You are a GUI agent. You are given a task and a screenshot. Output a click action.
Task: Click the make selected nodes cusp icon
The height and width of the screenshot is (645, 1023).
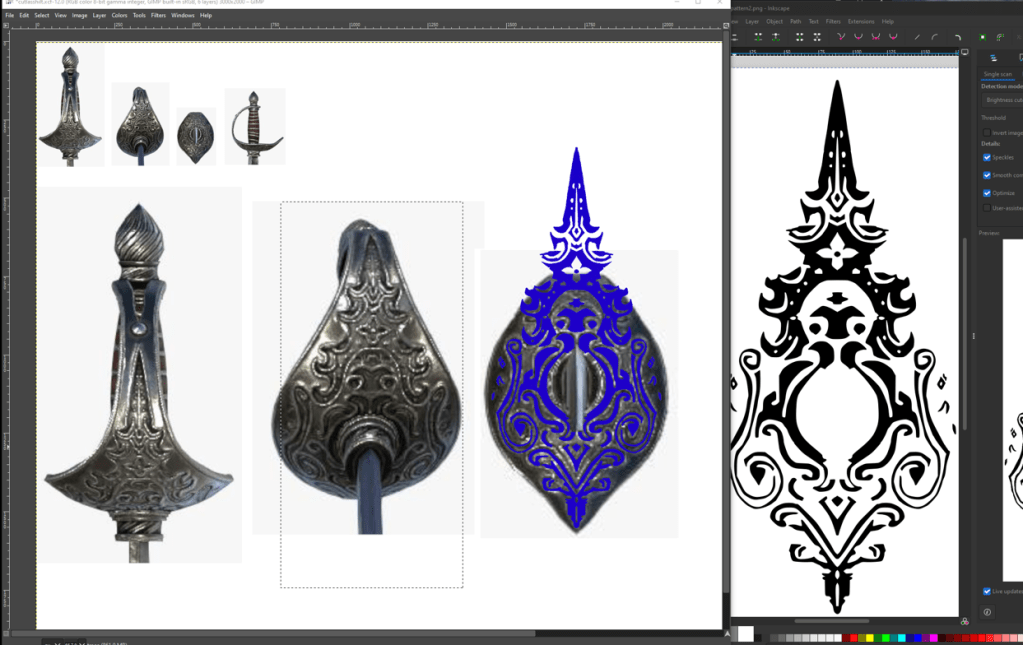click(x=841, y=37)
